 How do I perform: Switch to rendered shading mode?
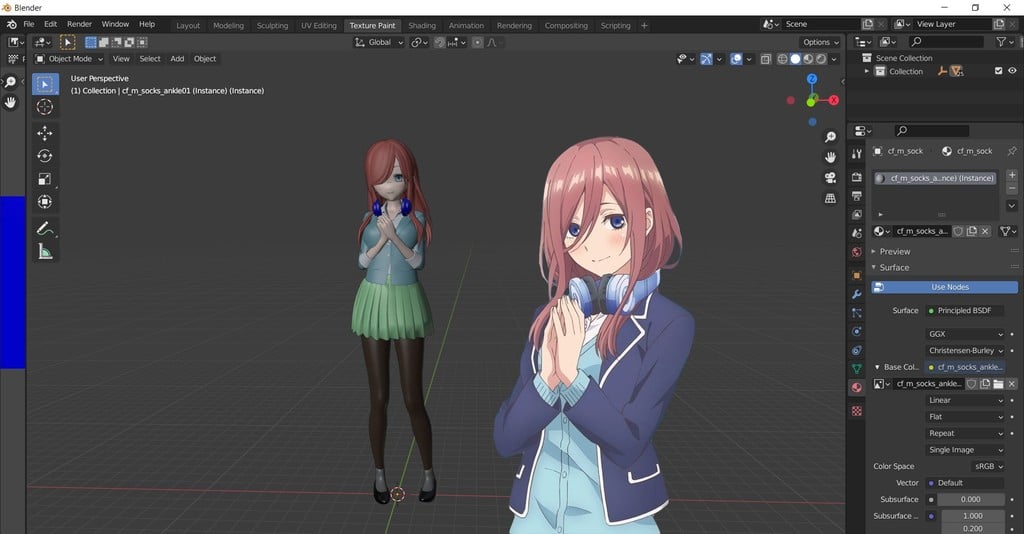821,59
